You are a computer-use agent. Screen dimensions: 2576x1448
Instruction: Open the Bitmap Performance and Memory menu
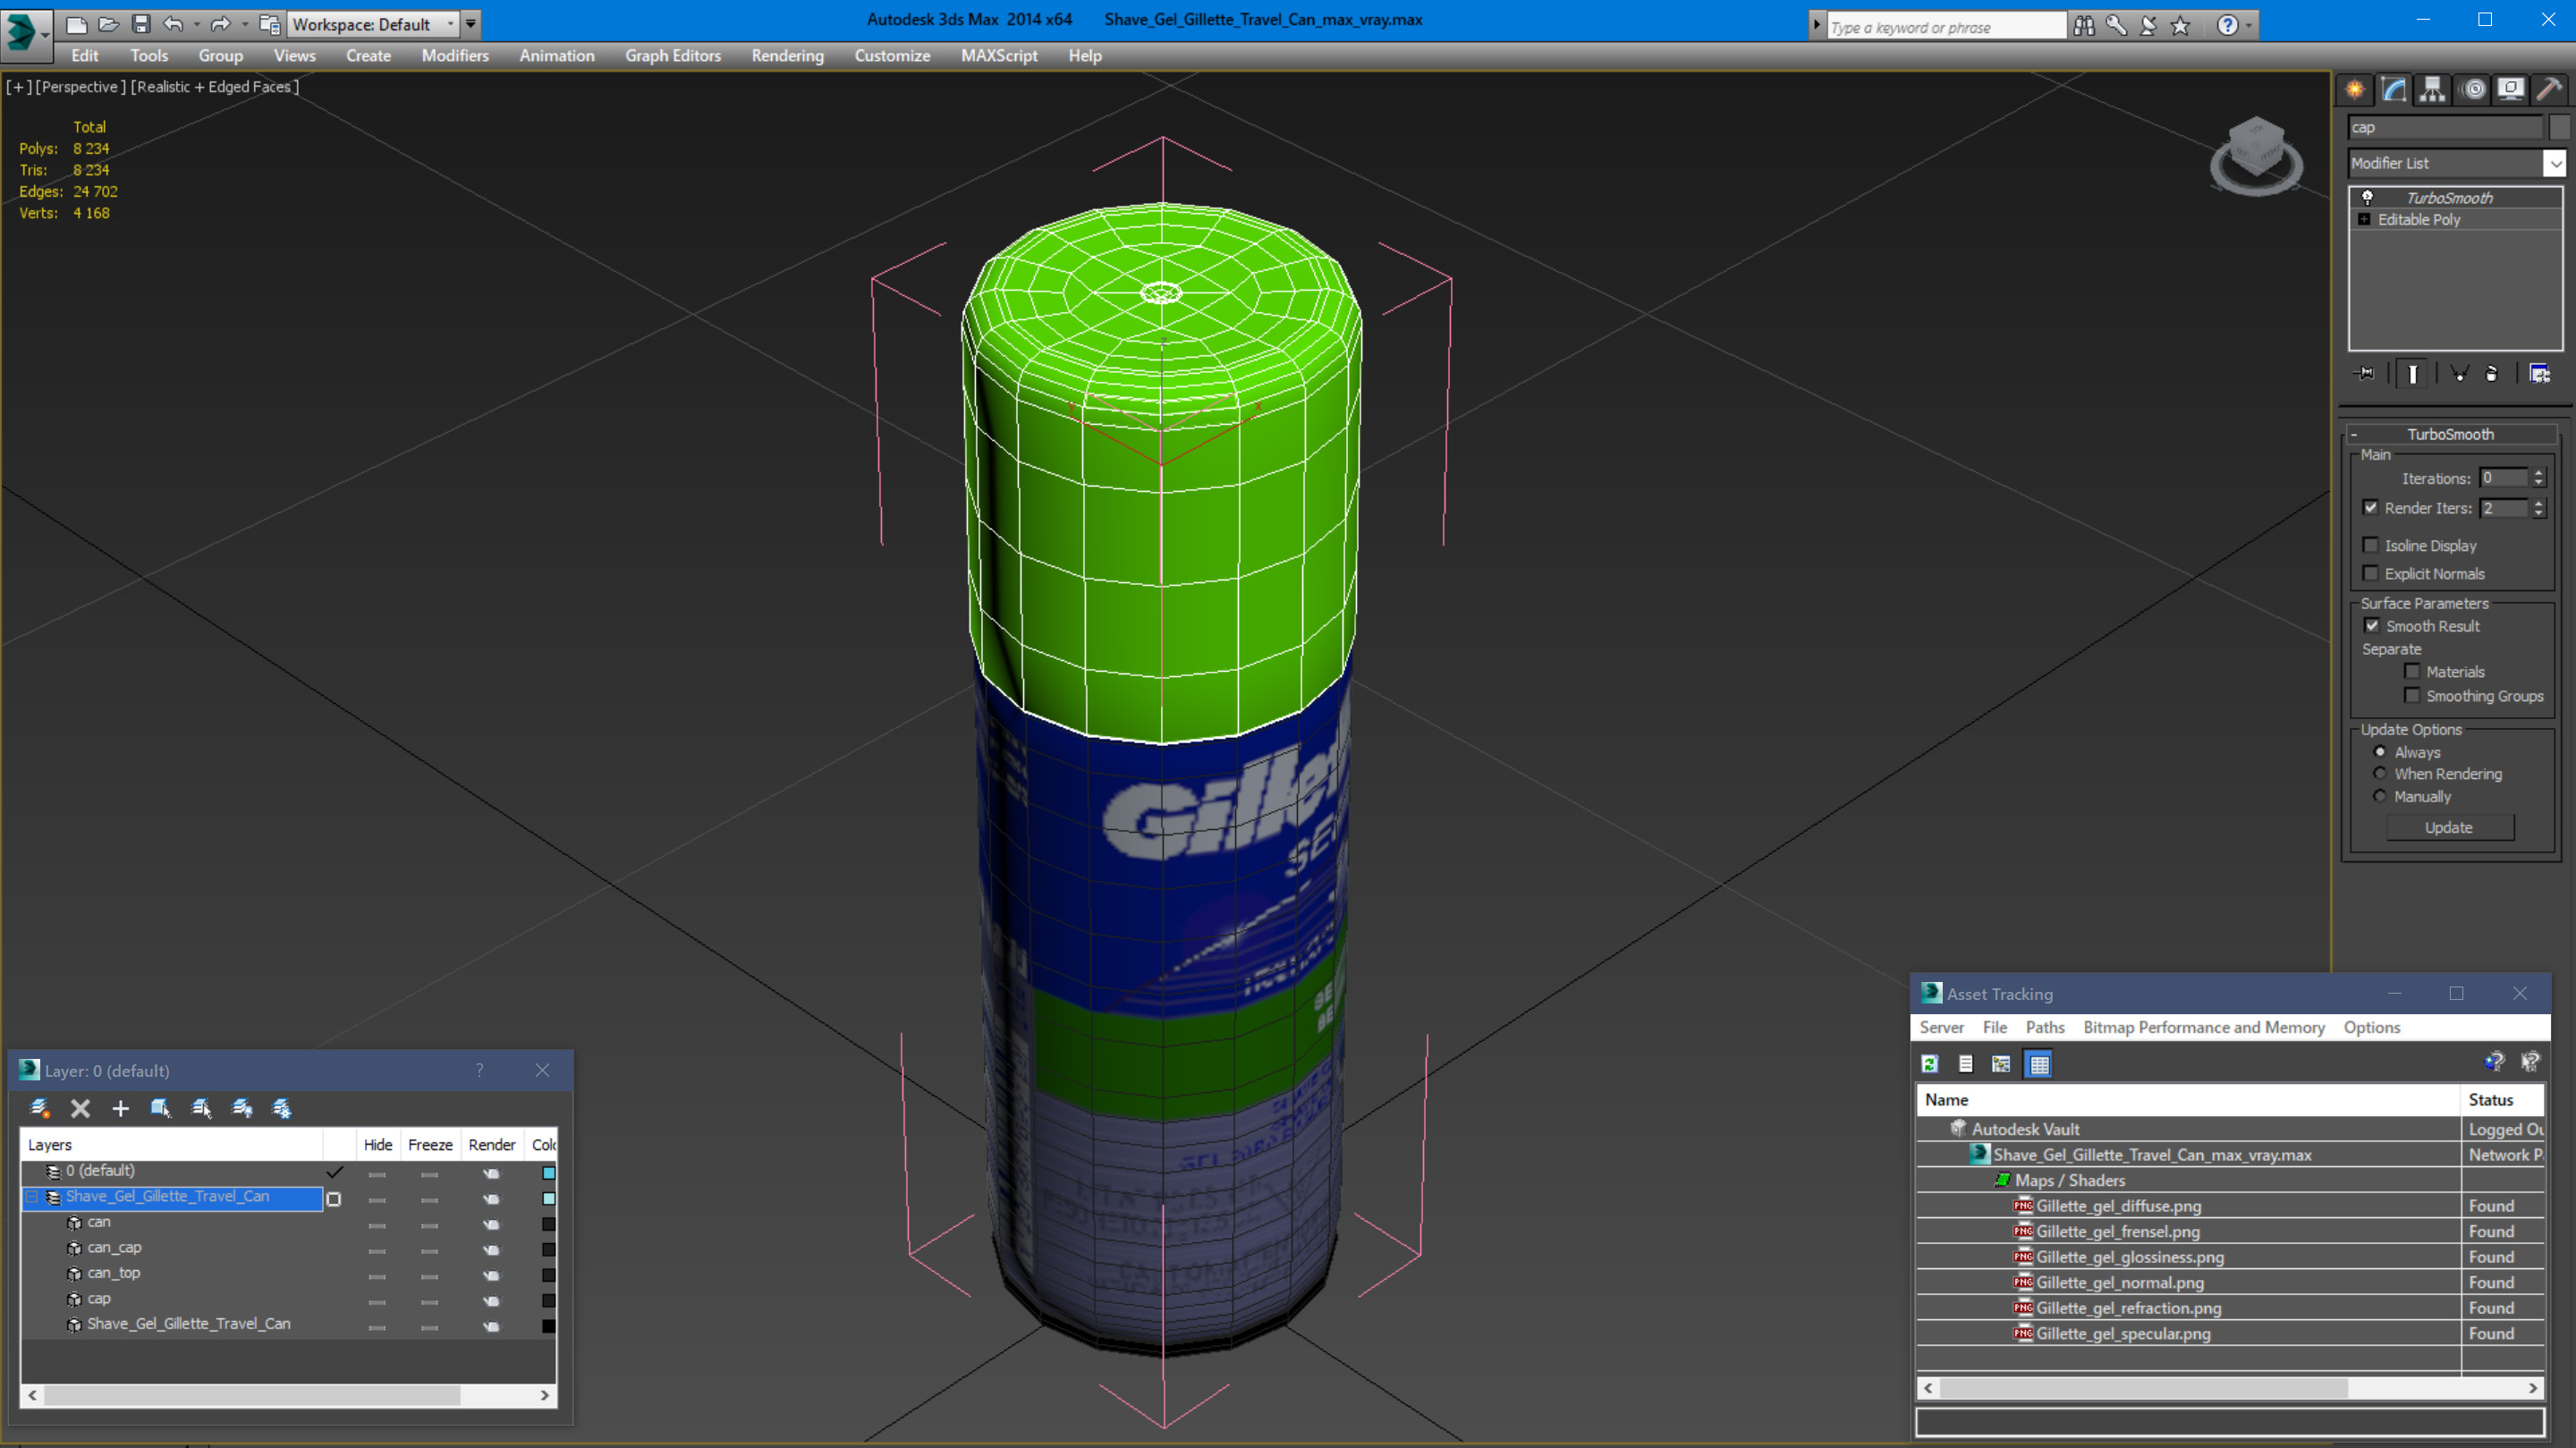click(2203, 1027)
